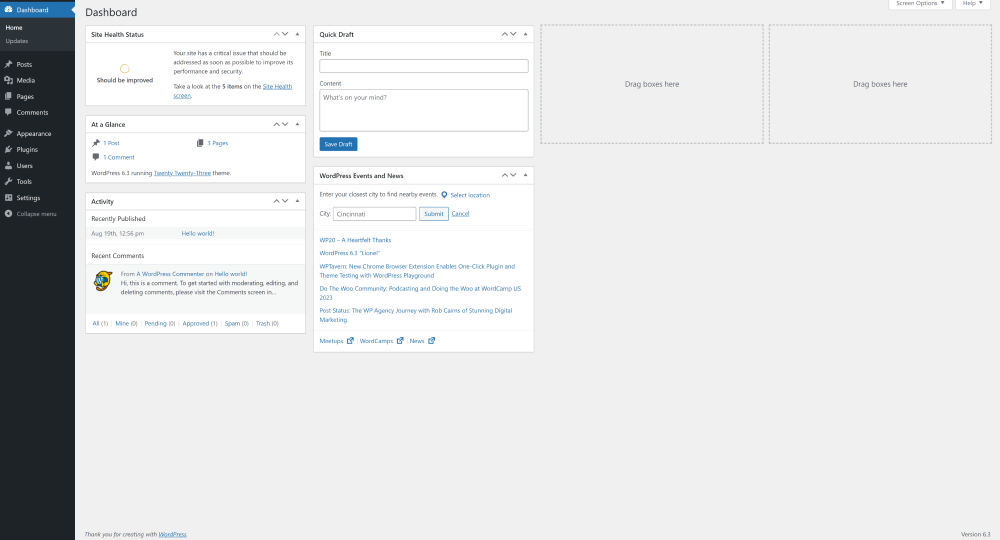Screen dimensions: 1000x540
Task: Click the Collapse menu arrow icon
Action: pyautogui.click(x=8, y=214)
